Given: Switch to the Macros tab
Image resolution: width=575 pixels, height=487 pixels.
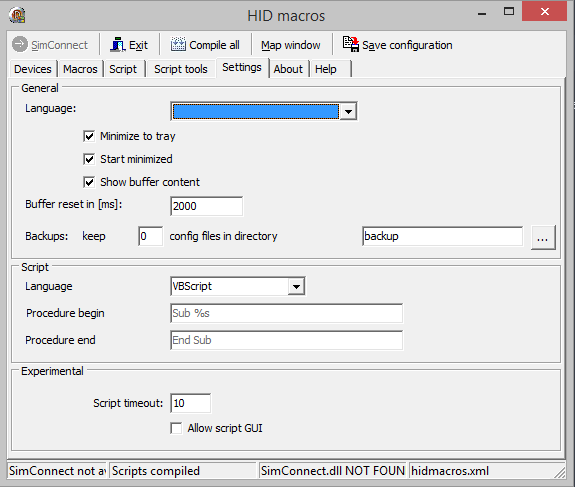Looking at the screenshot, I should (x=80, y=69).
